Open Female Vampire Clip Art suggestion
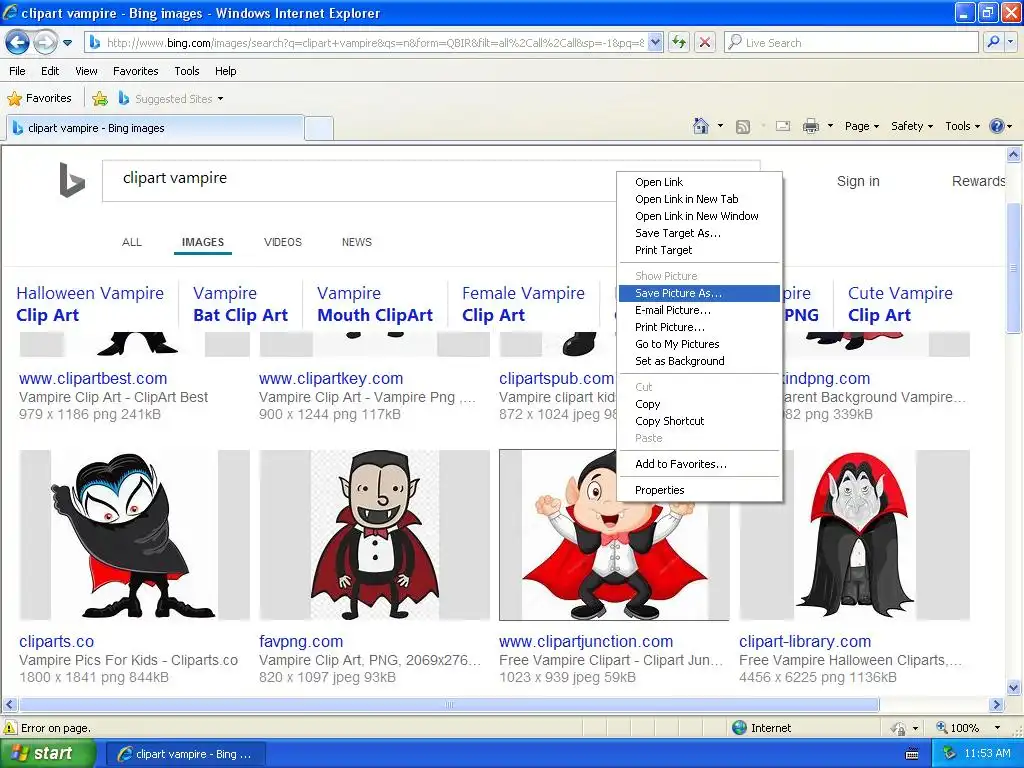This screenshot has width=1024, height=768. pyautogui.click(x=523, y=304)
